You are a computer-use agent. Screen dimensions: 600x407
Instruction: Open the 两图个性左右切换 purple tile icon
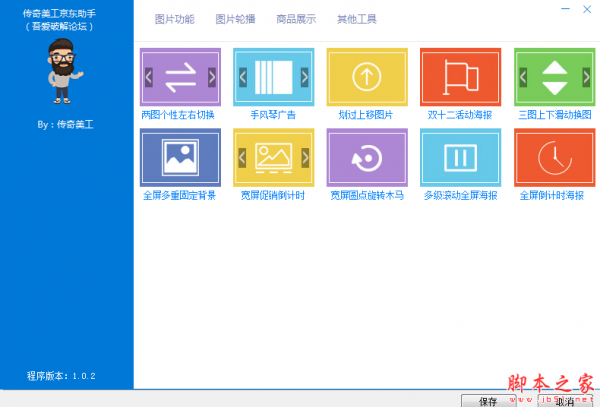(180, 77)
